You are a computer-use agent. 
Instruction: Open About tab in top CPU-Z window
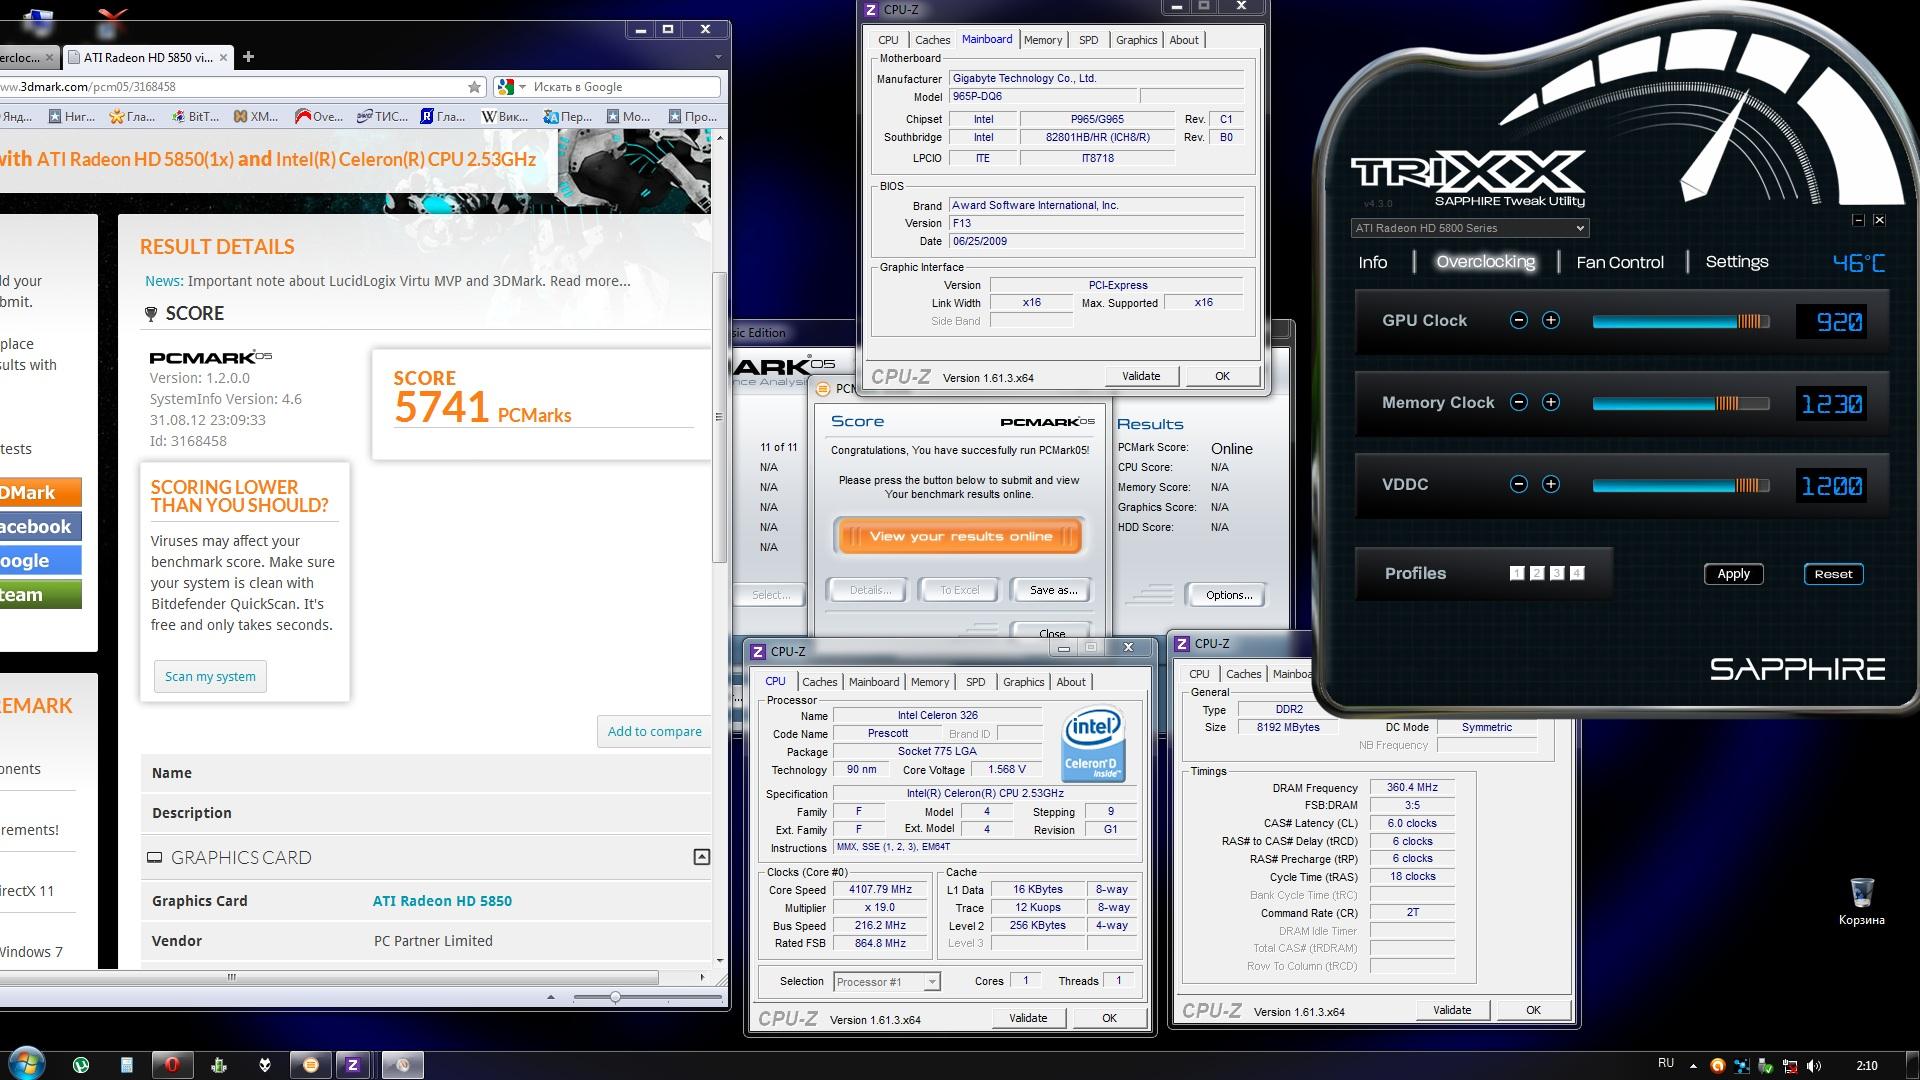coord(1184,40)
